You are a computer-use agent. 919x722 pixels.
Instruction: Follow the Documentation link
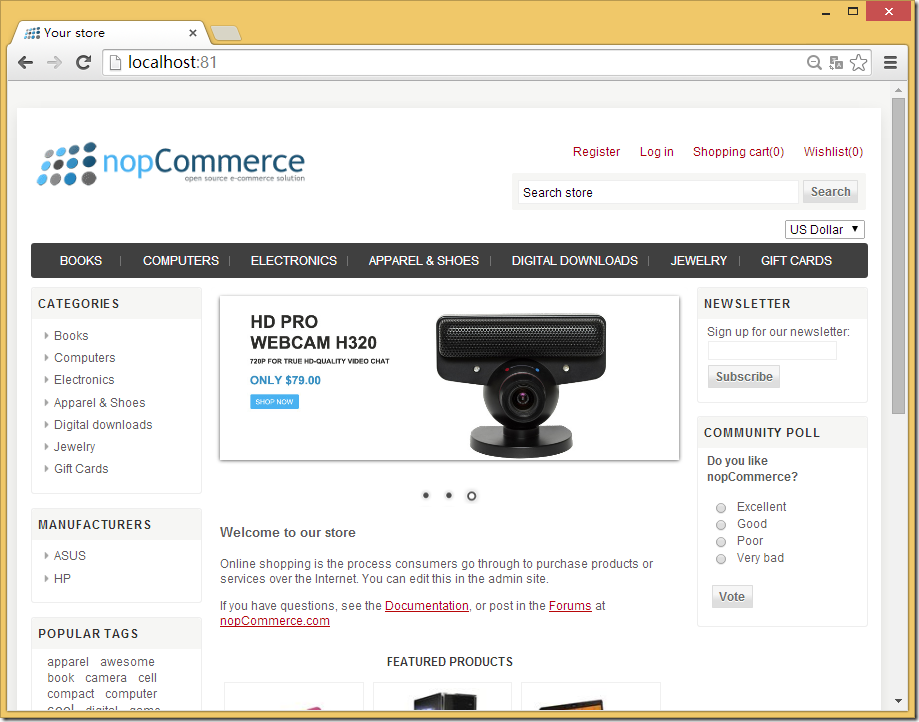click(x=427, y=606)
